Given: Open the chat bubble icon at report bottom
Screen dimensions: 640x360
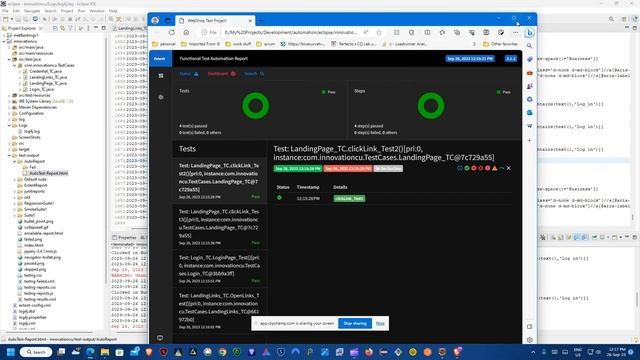Looking at the screenshot, I should [160, 338].
